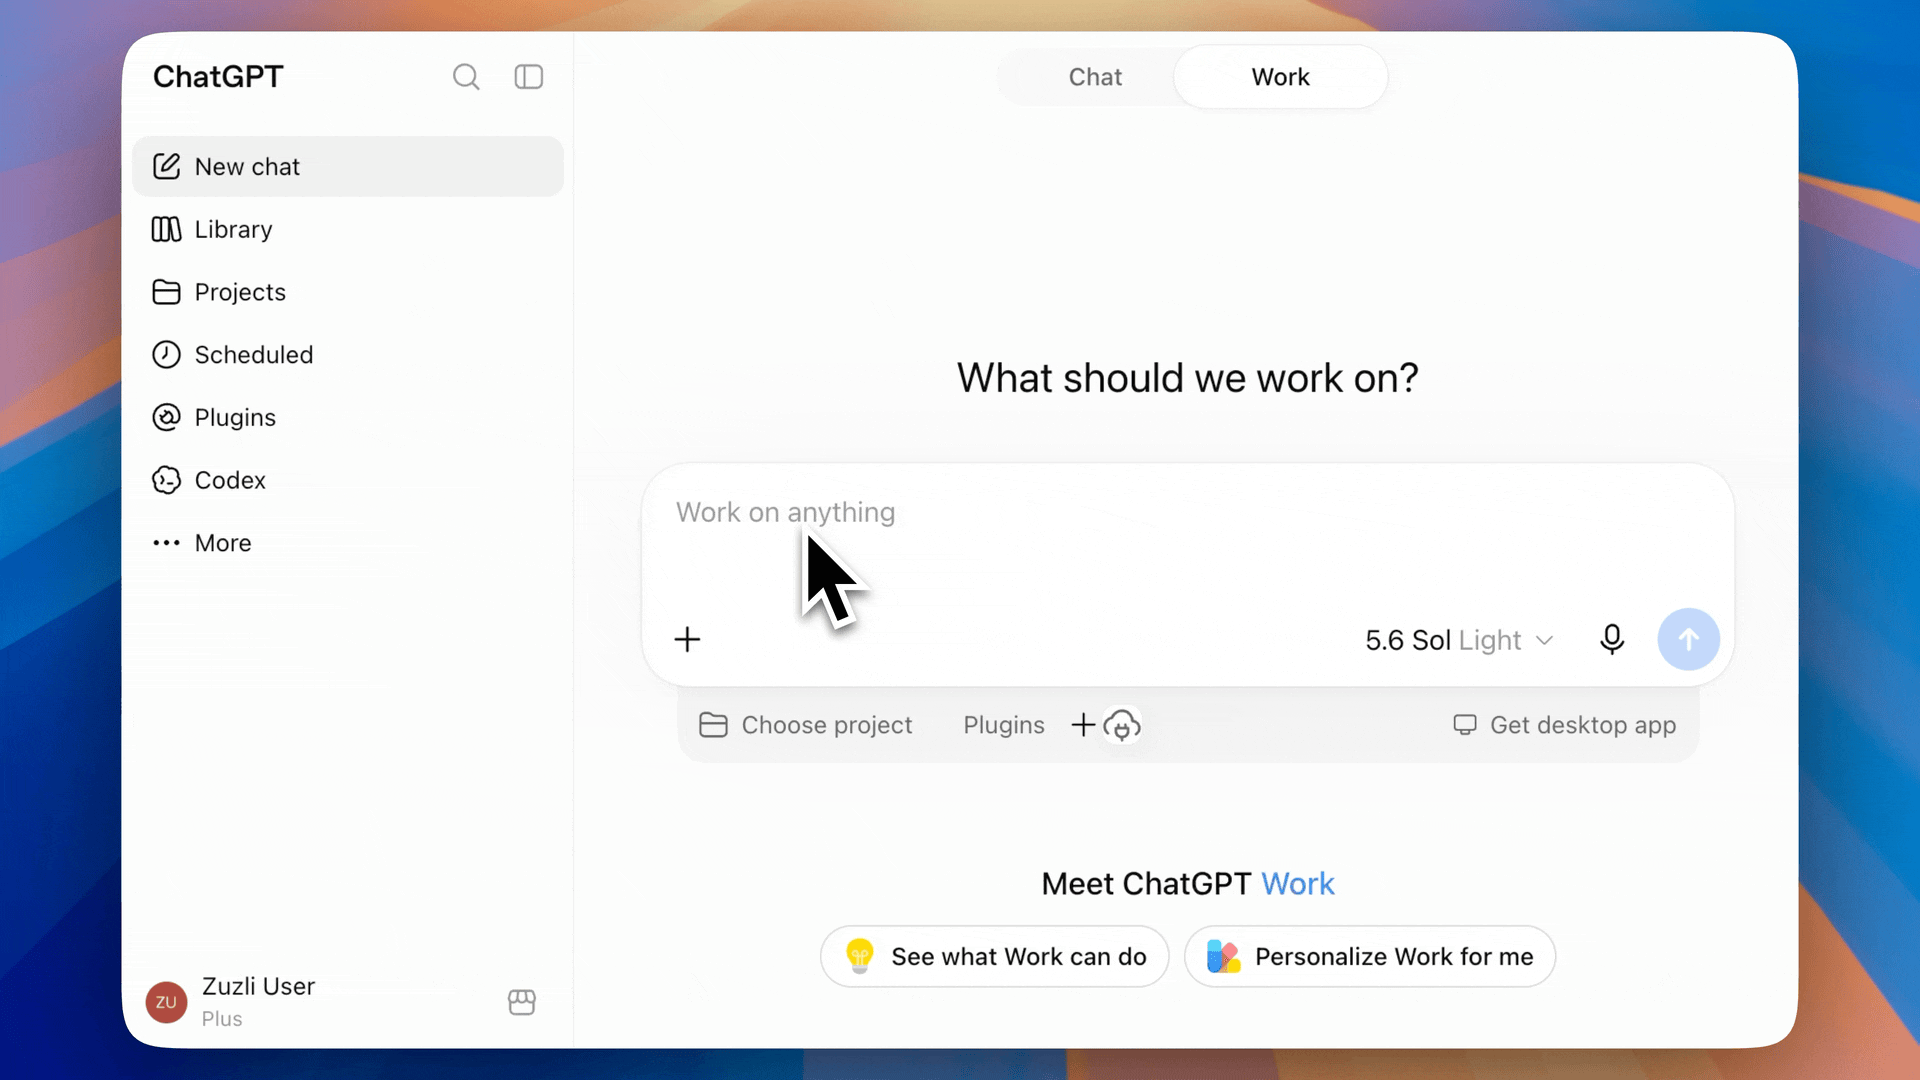Click Personalize Work for me
Image resolution: width=1920 pixels, height=1080 pixels.
pyautogui.click(x=1370, y=957)
